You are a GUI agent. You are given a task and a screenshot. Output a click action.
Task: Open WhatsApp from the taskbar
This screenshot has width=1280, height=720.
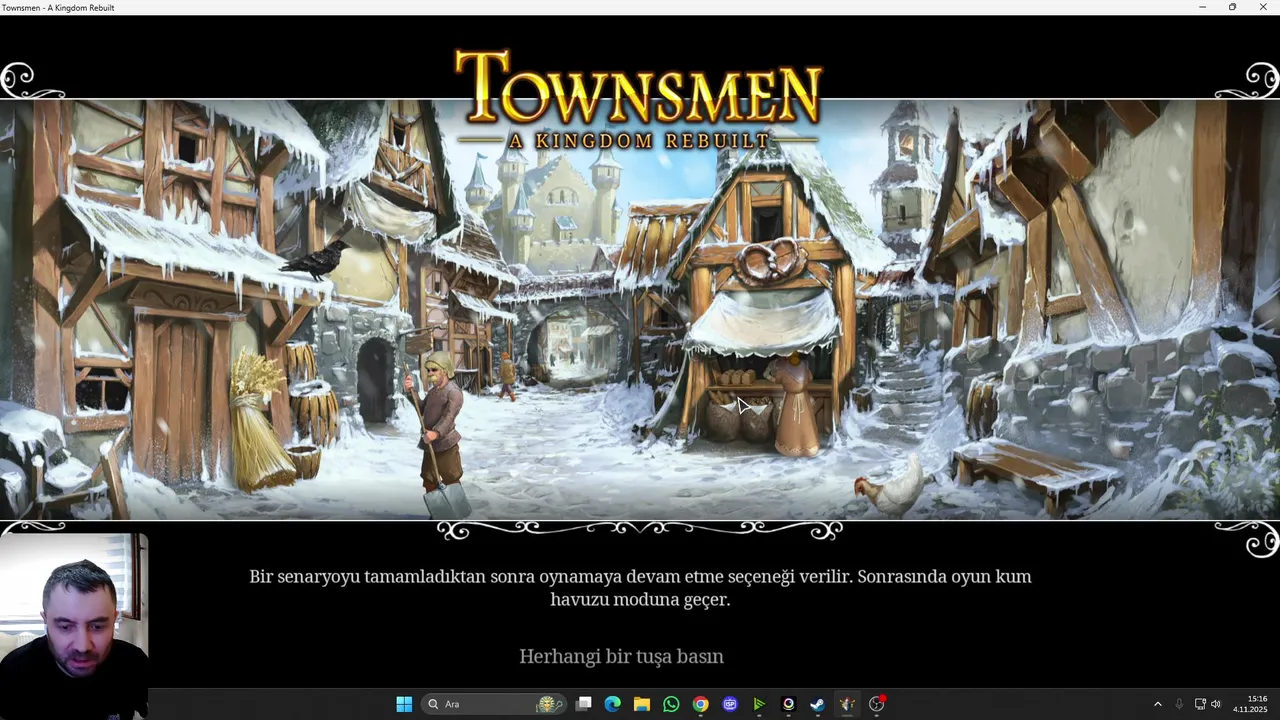coord(671,704)
